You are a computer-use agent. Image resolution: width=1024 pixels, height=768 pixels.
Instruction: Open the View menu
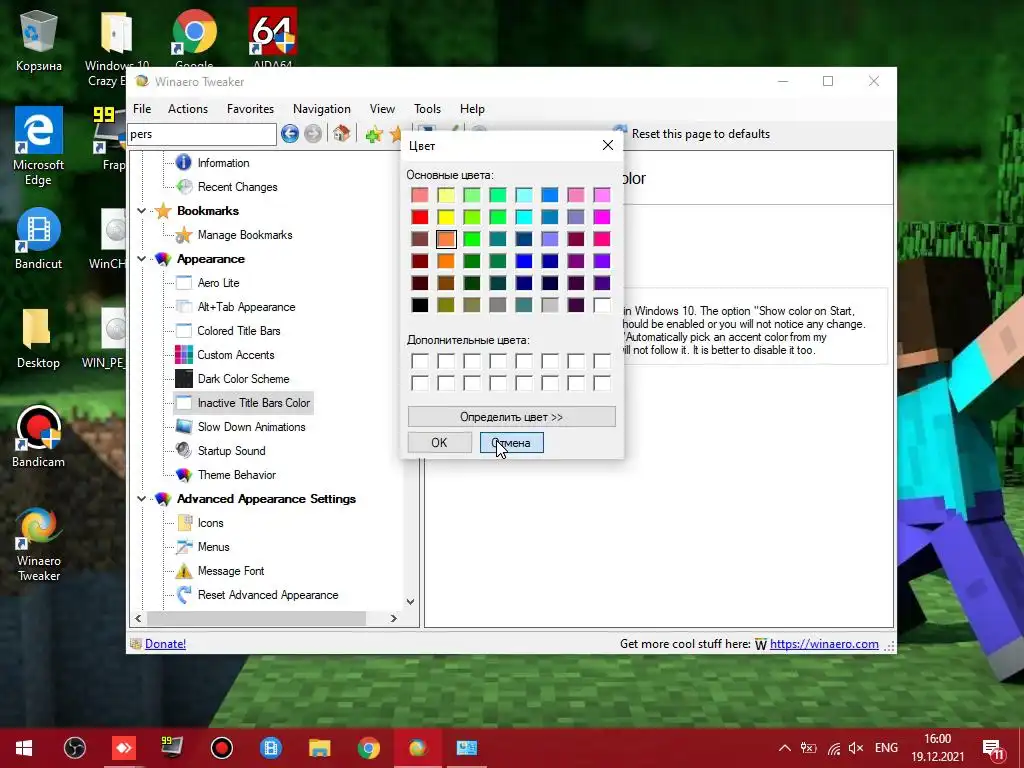[x=382, y=109]
